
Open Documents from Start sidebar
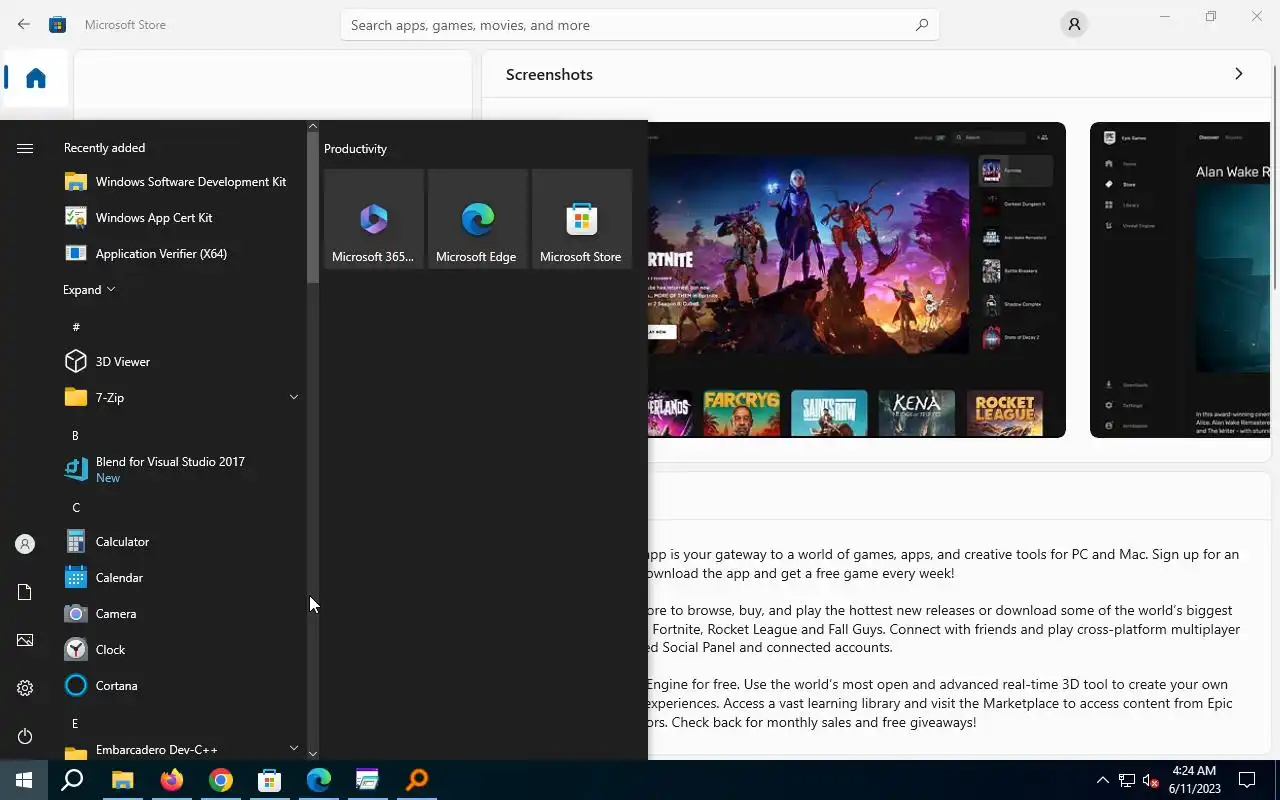25,592
